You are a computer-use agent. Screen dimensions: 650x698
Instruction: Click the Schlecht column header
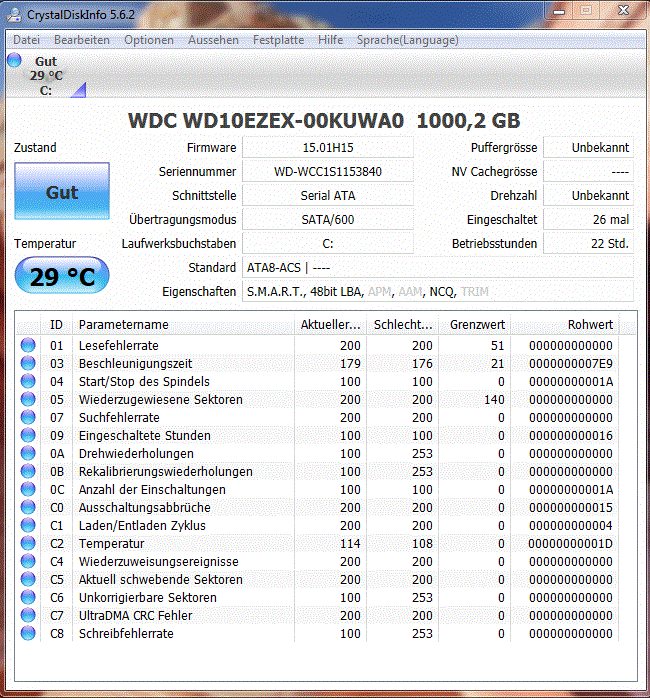coord(402,325)
